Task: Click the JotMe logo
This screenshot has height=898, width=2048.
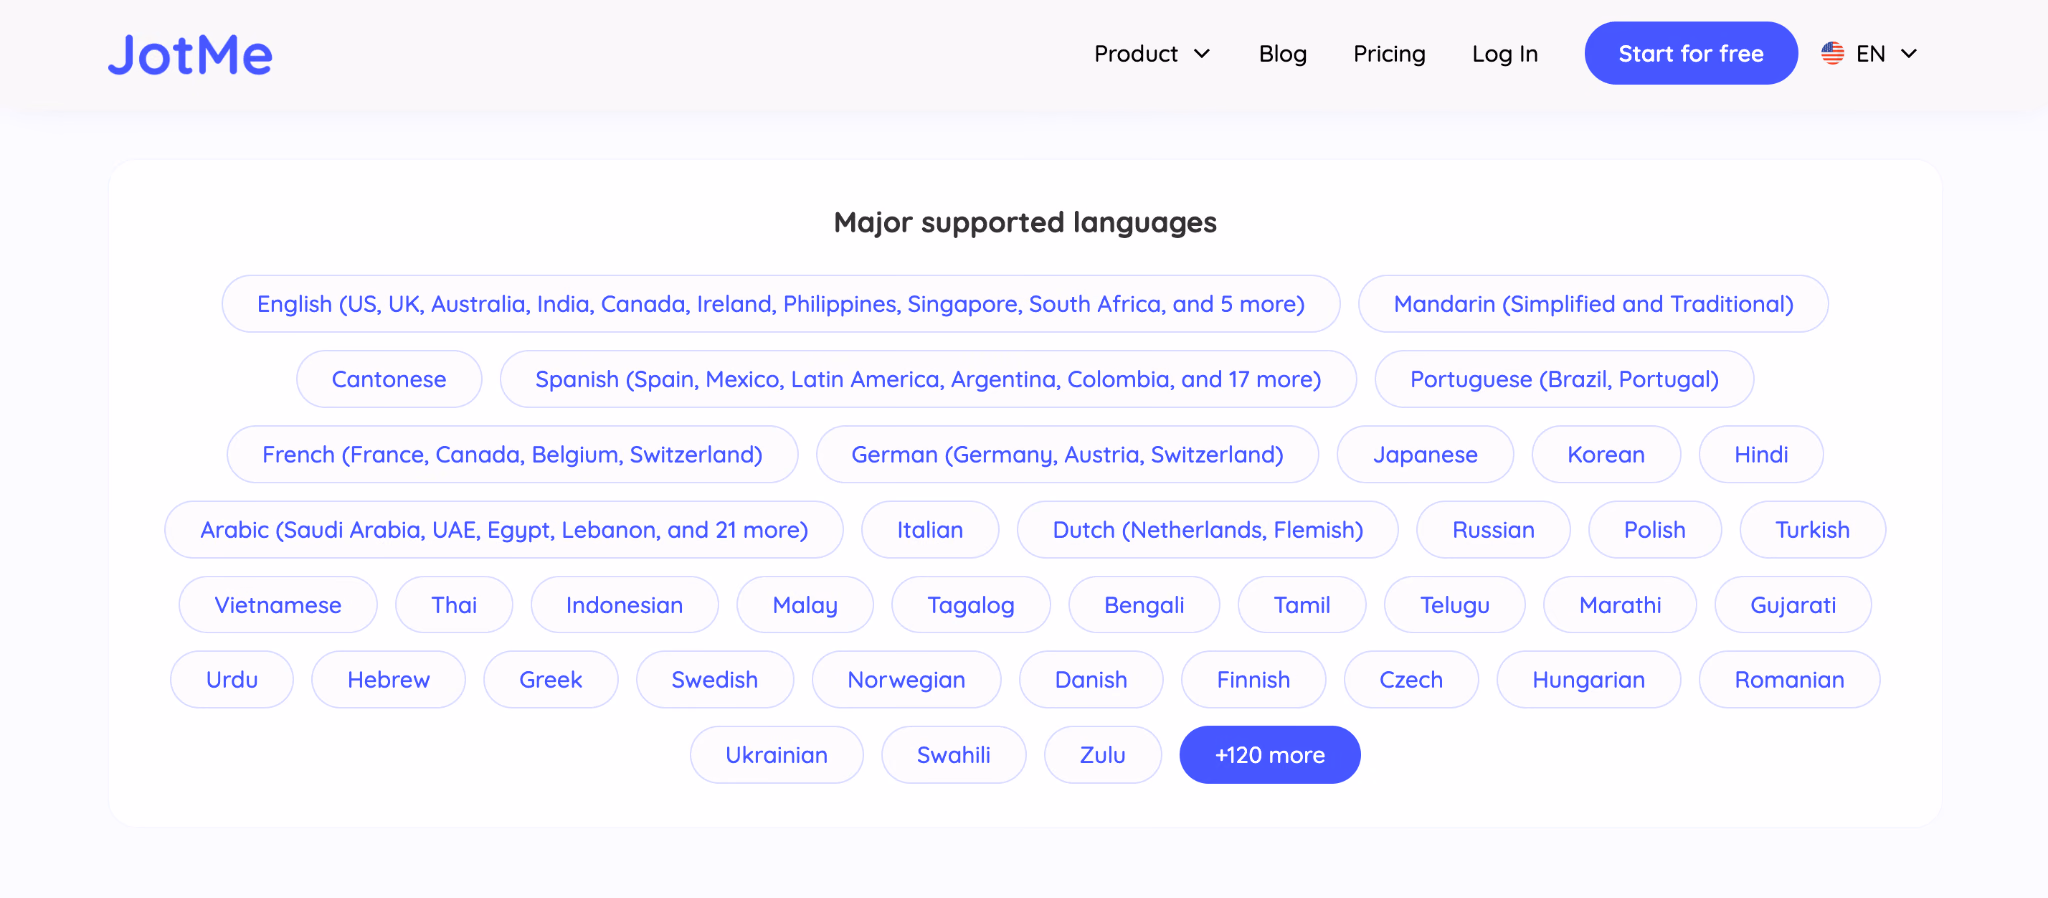Action: tap(190, 55)
